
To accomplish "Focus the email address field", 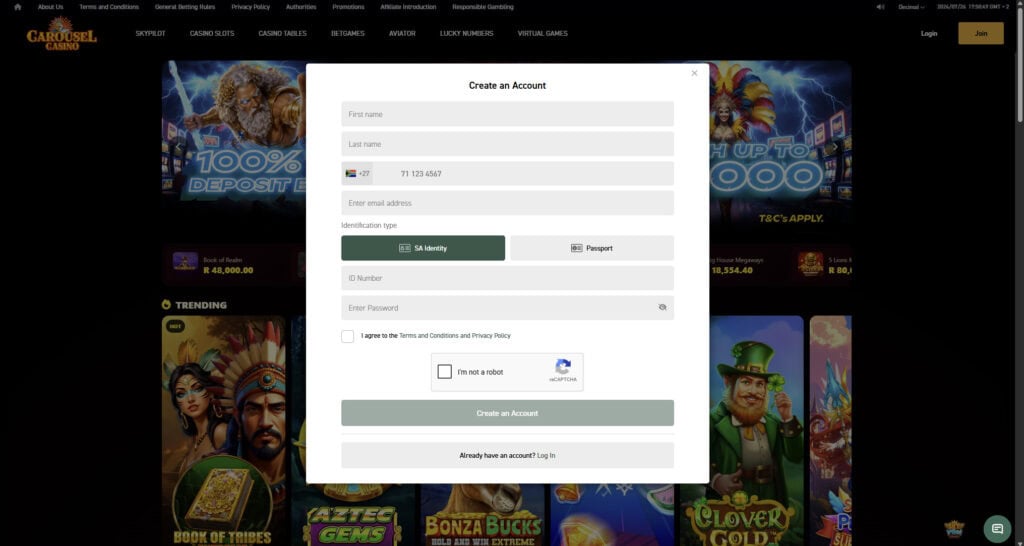I will click(x=507, y=203).
